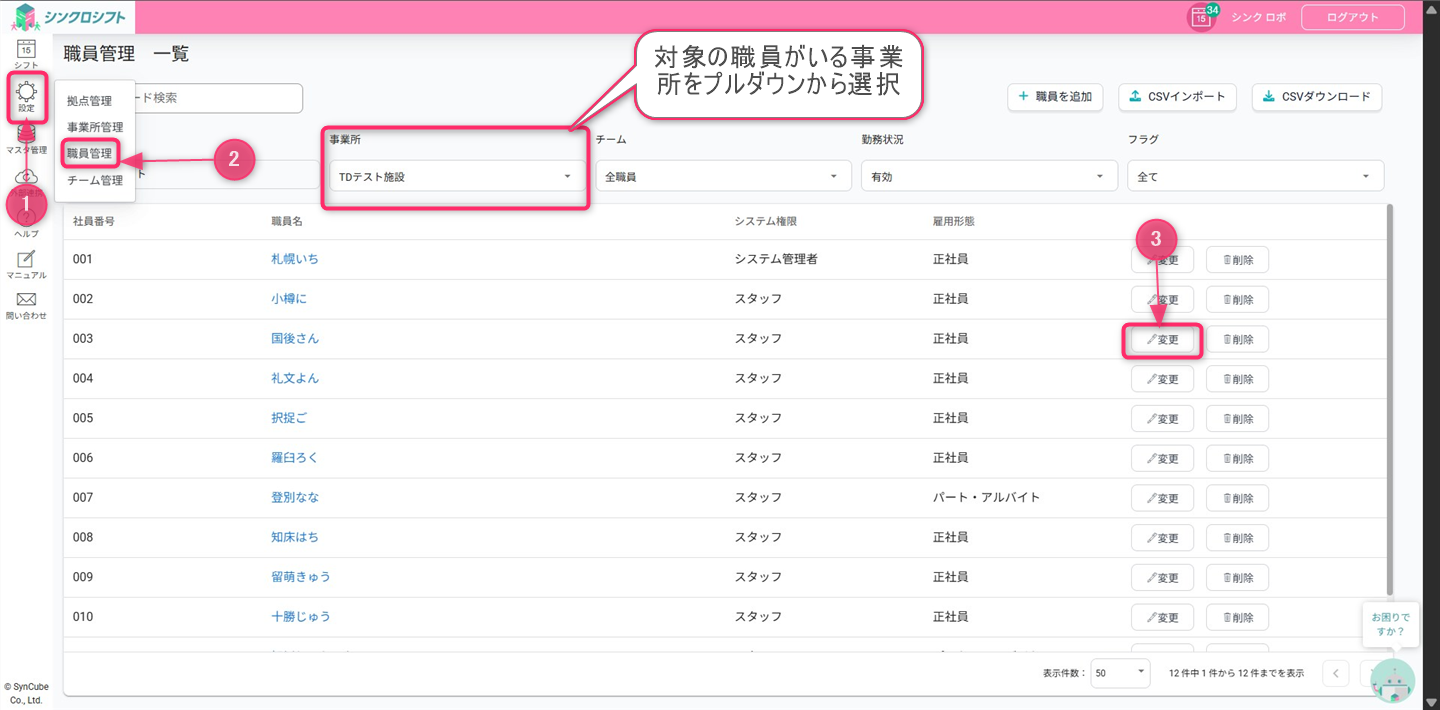Click 削除 for 羅臼ろく
This screenshot has width=1440, height=710.
click(x=1237, y=458)
